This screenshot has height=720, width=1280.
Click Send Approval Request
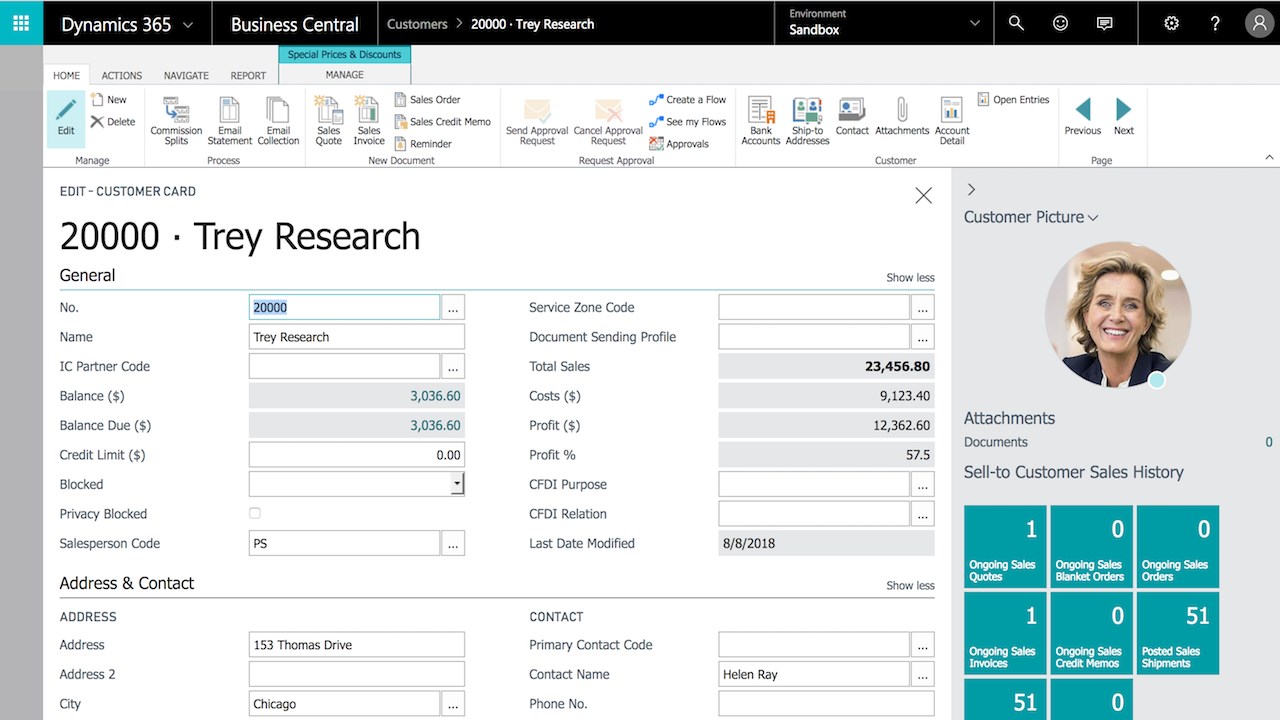537,121
